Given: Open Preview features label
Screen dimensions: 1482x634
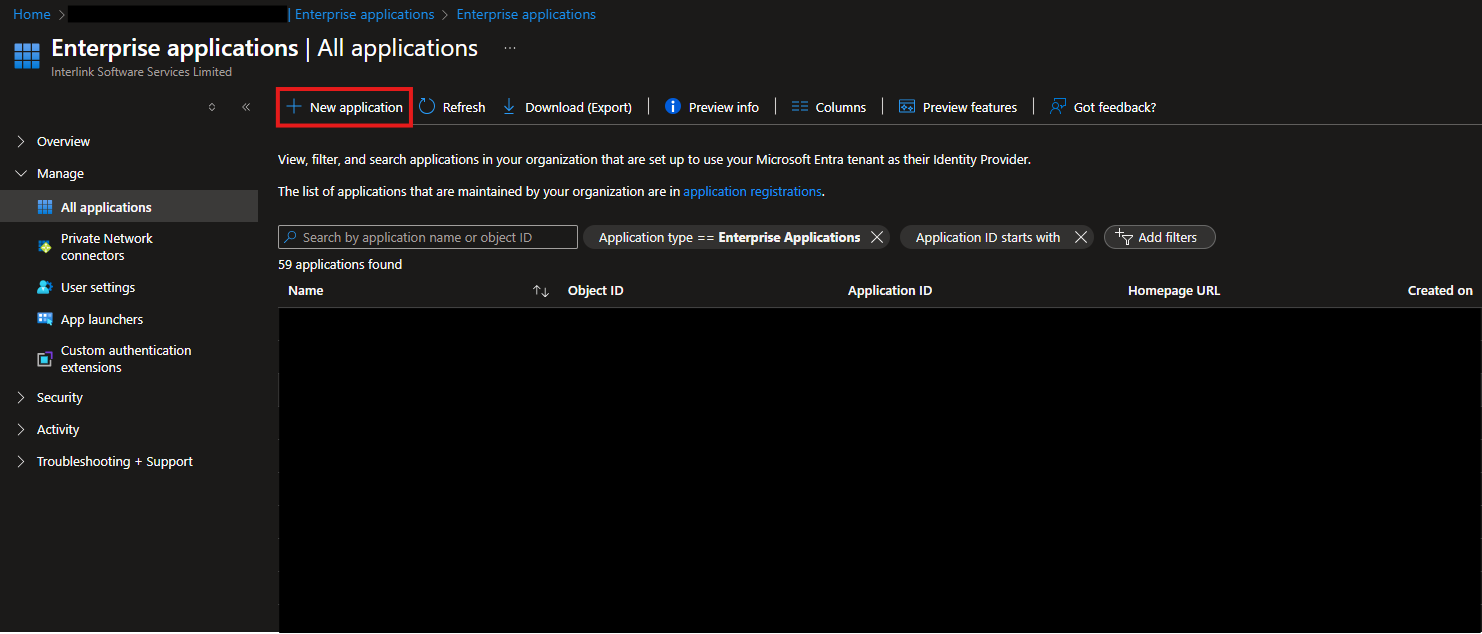Looking at the screenshot, I should tap(970, 107).
